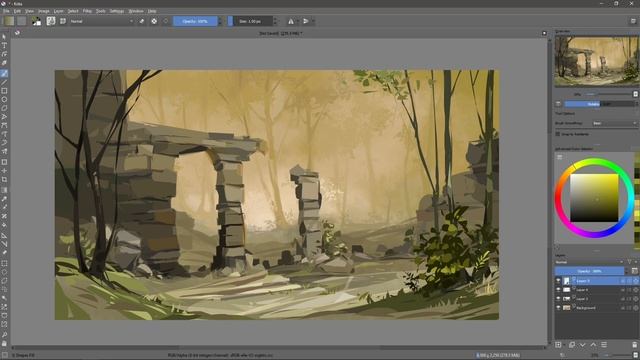Open the workspace chooser at toolbar right
640x360 pixels.
click(x=633, y=21)
